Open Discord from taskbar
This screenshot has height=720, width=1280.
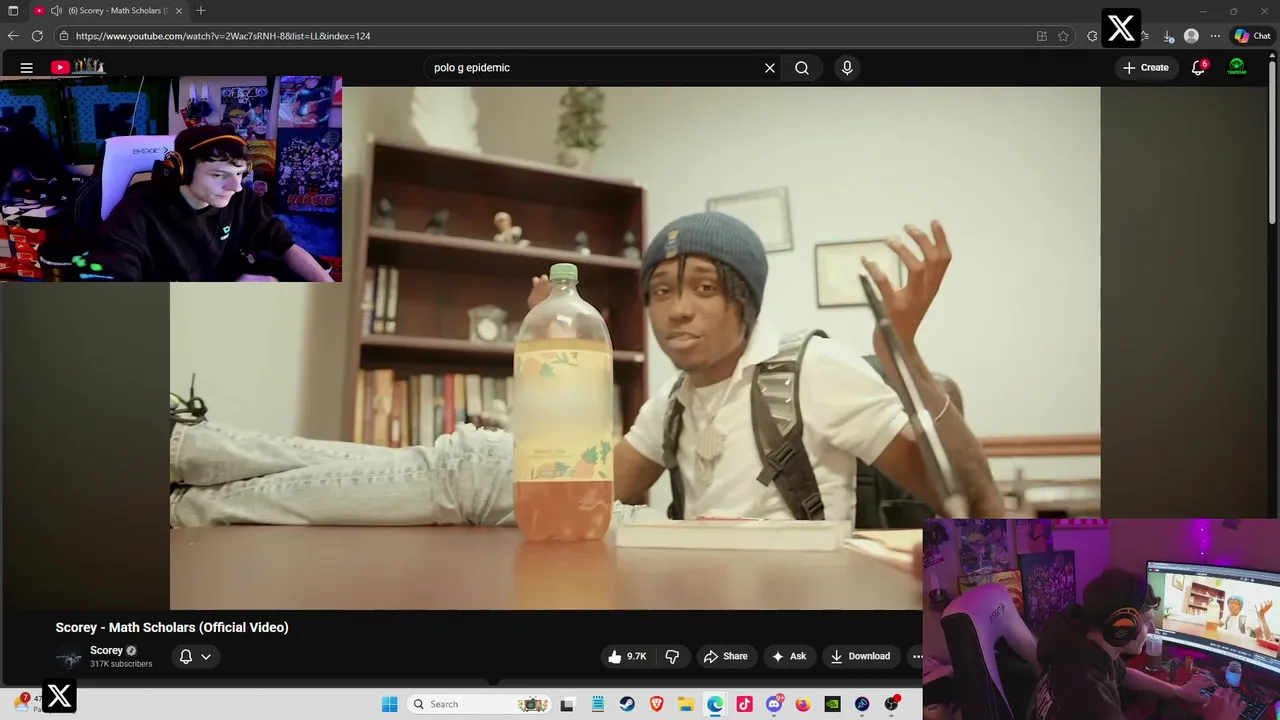[774, 704]
